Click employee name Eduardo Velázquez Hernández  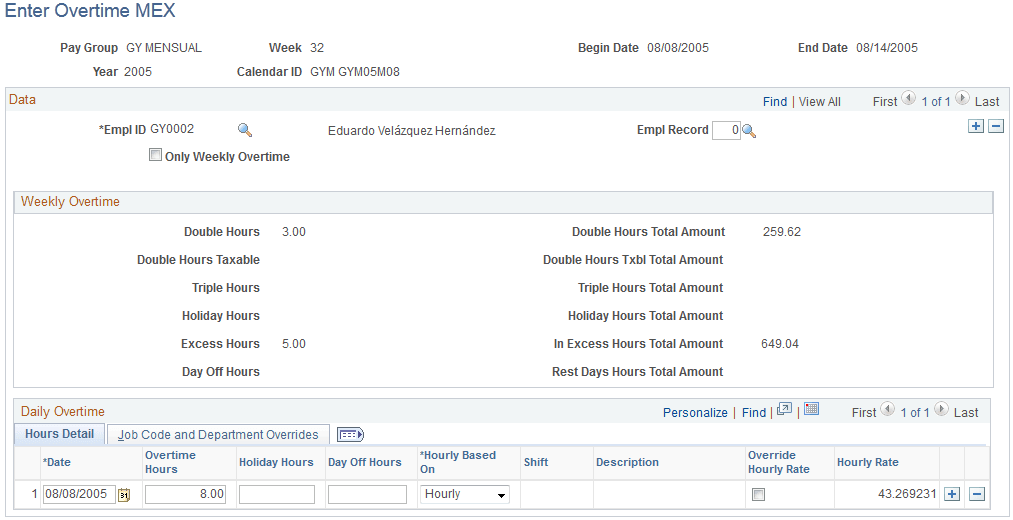pos(412,130)
